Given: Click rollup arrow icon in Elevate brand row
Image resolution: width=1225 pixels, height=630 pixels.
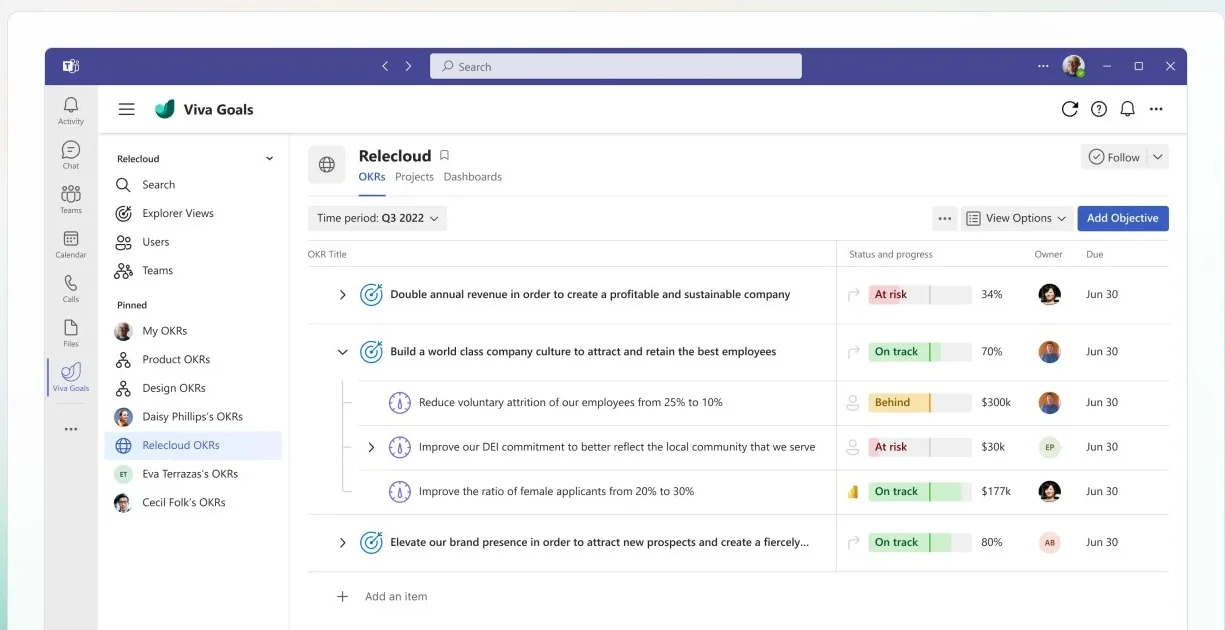Looking at the screenshot, I should click(853, 542).
